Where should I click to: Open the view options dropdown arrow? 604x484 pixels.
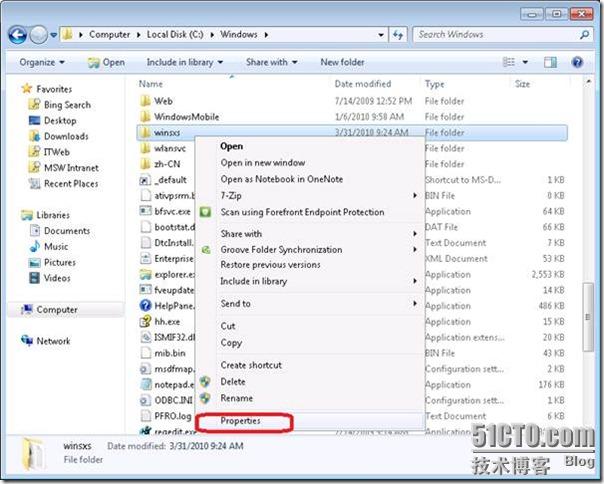(x=525, y=62)
